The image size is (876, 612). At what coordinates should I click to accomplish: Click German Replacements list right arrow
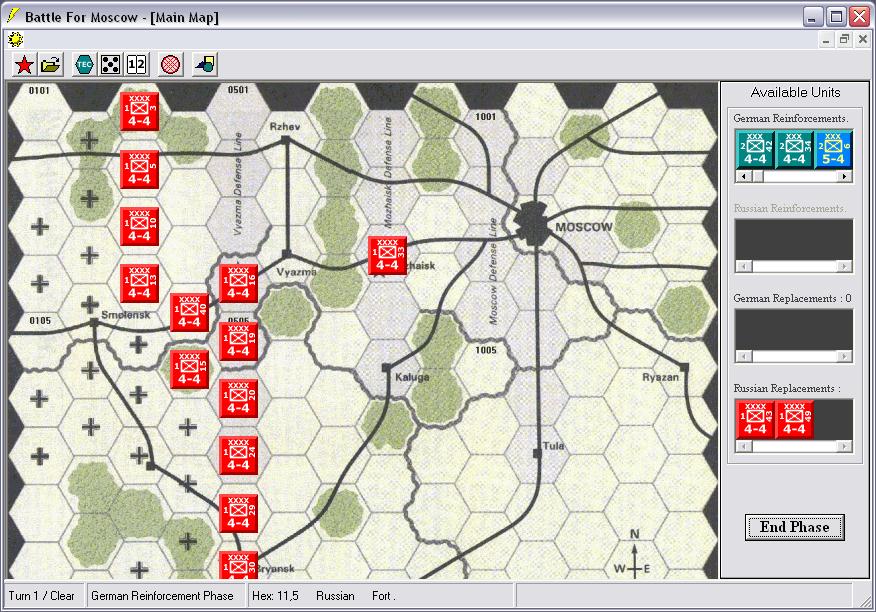pos(845,356)
